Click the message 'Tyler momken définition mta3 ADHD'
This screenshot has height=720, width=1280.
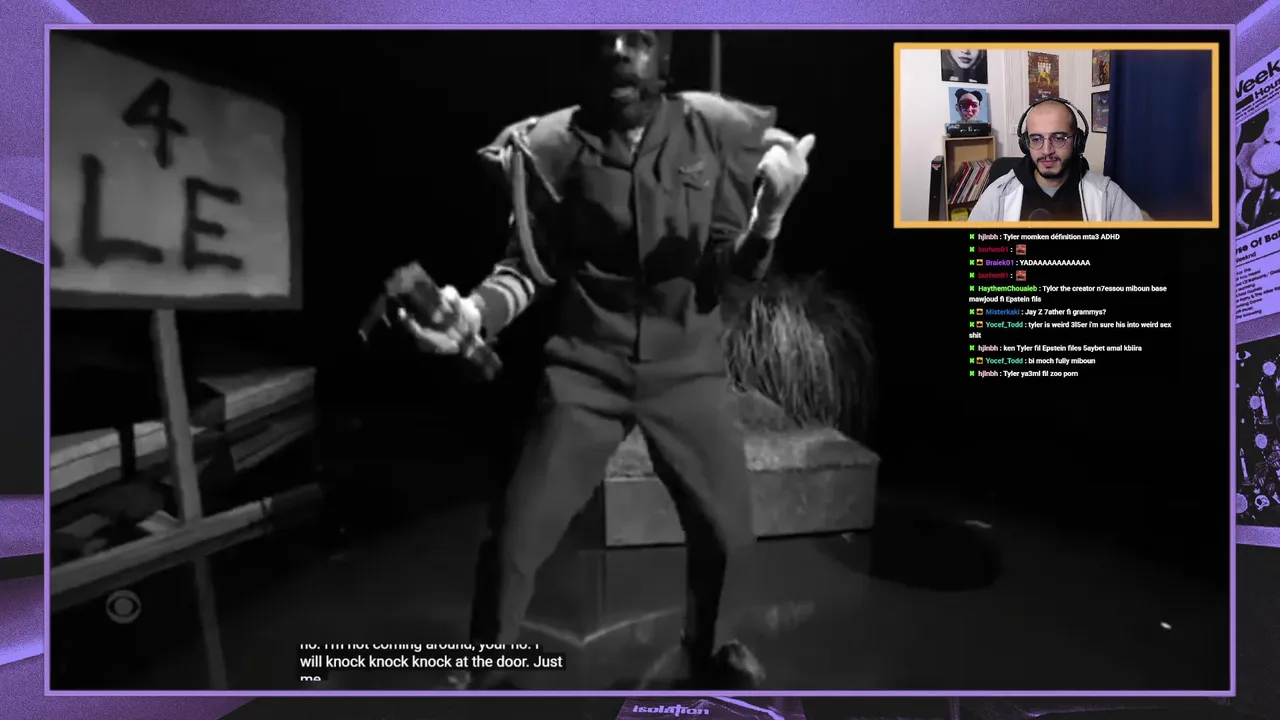(x=1062, y=237)
